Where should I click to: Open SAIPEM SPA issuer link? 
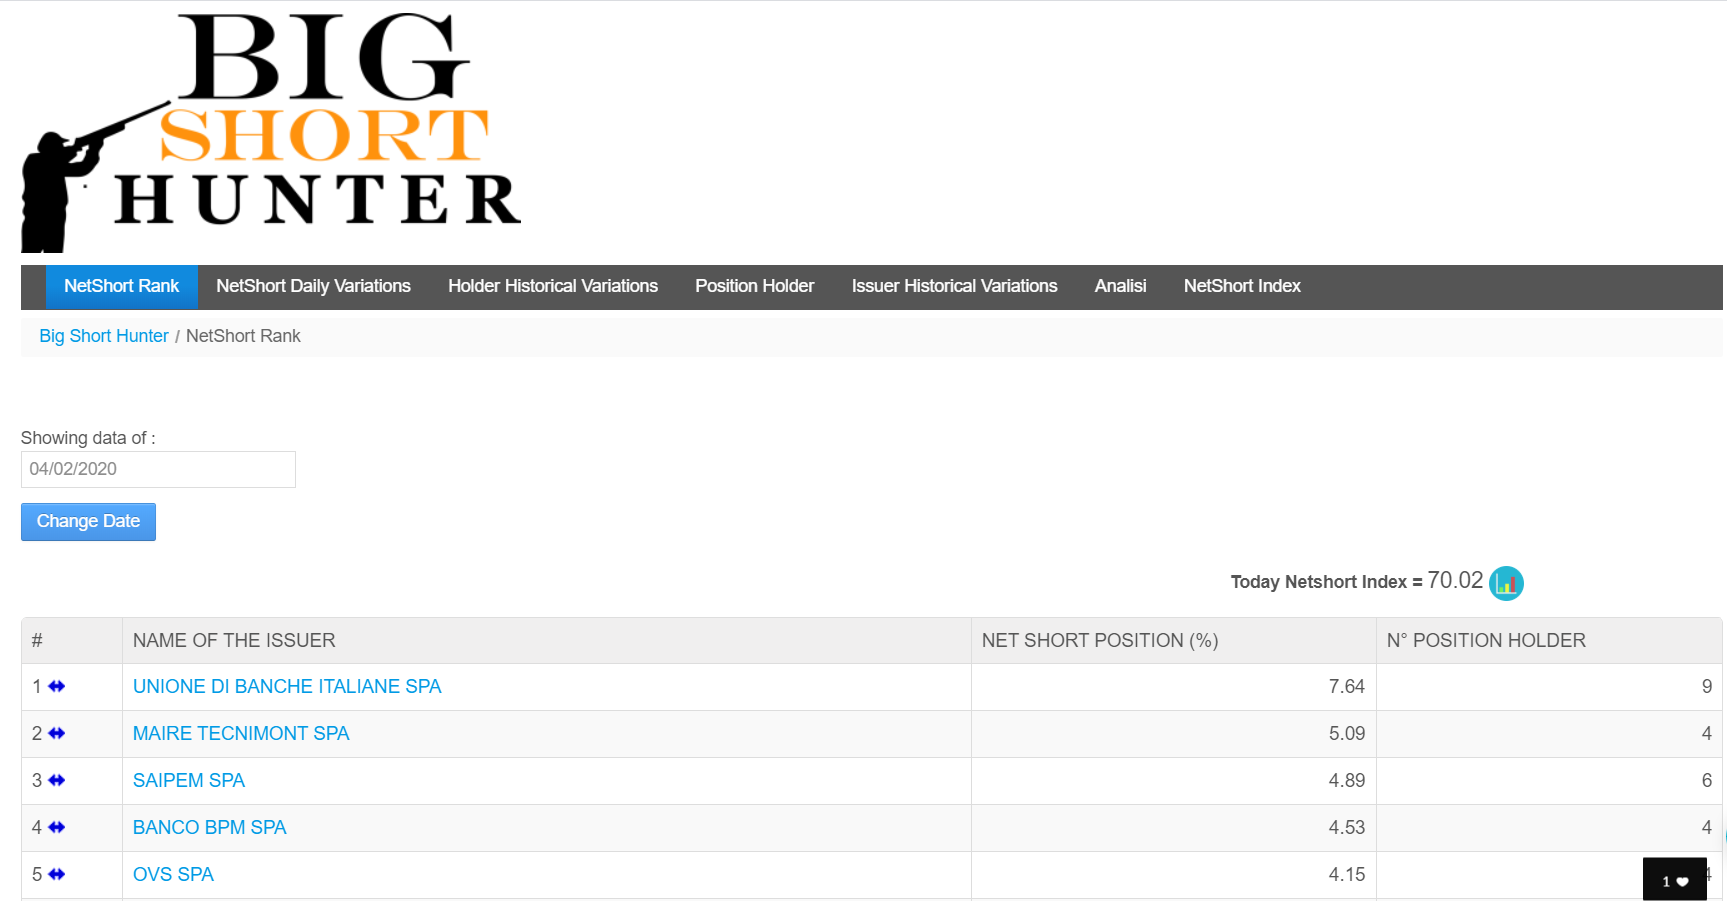189,781
